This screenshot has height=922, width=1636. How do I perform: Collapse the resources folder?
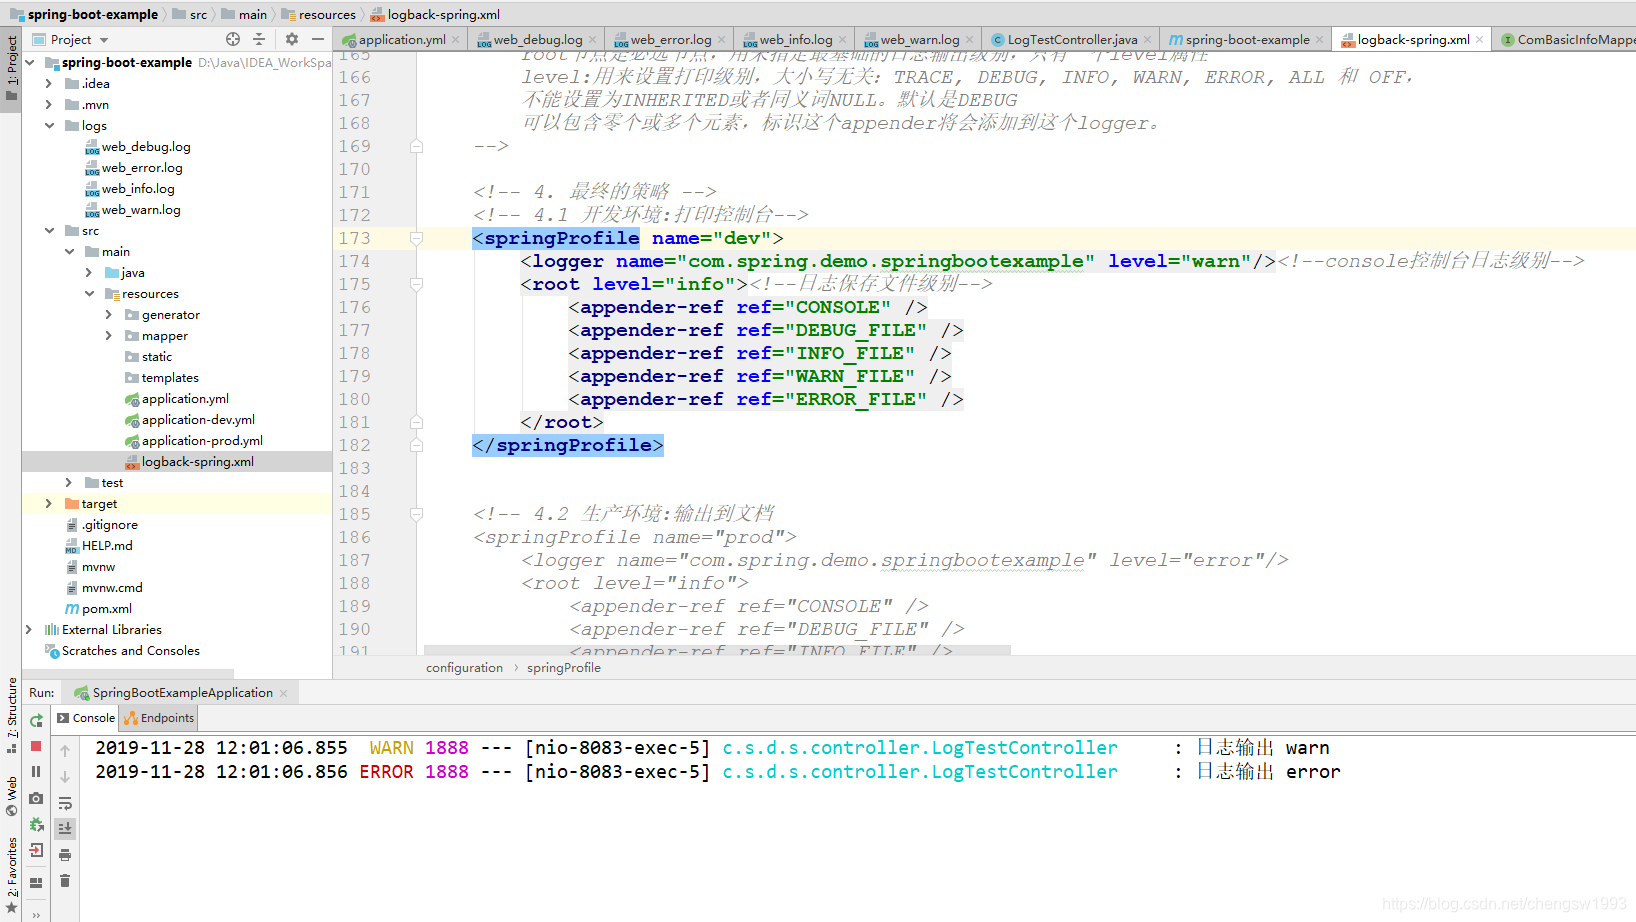coord(89,293)
